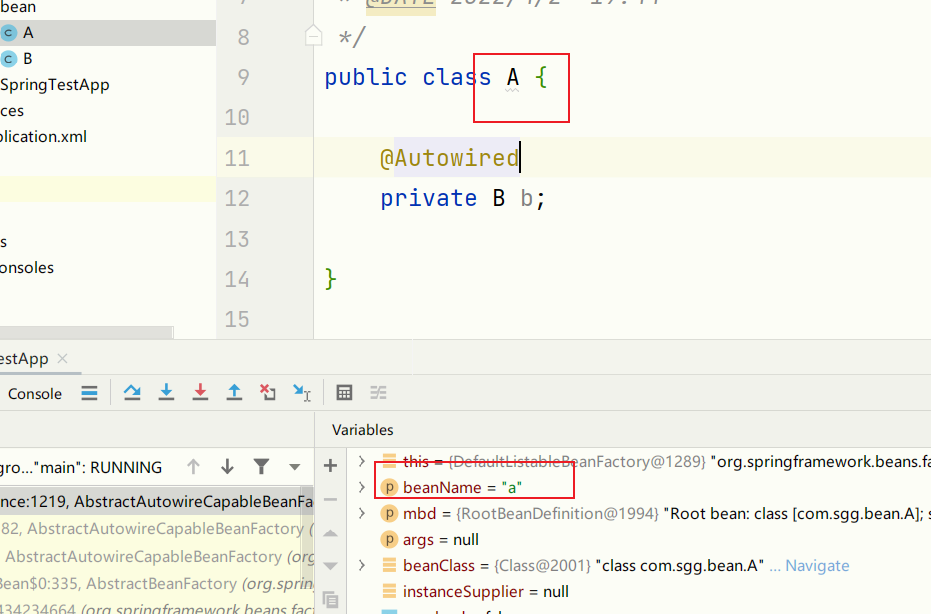Select stack frame ending 82, AbstractAutowireCapableBeanFactory

(x=157, y=529)
